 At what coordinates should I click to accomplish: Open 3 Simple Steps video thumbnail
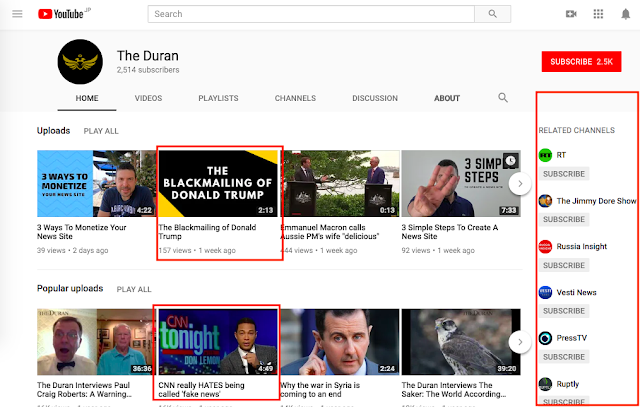tap(461, 183)
